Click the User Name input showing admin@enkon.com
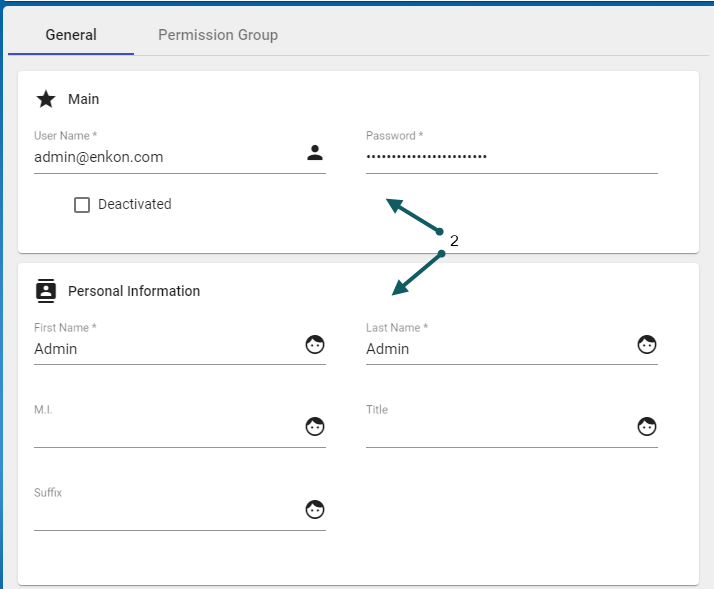 click(x=165, y=157)
